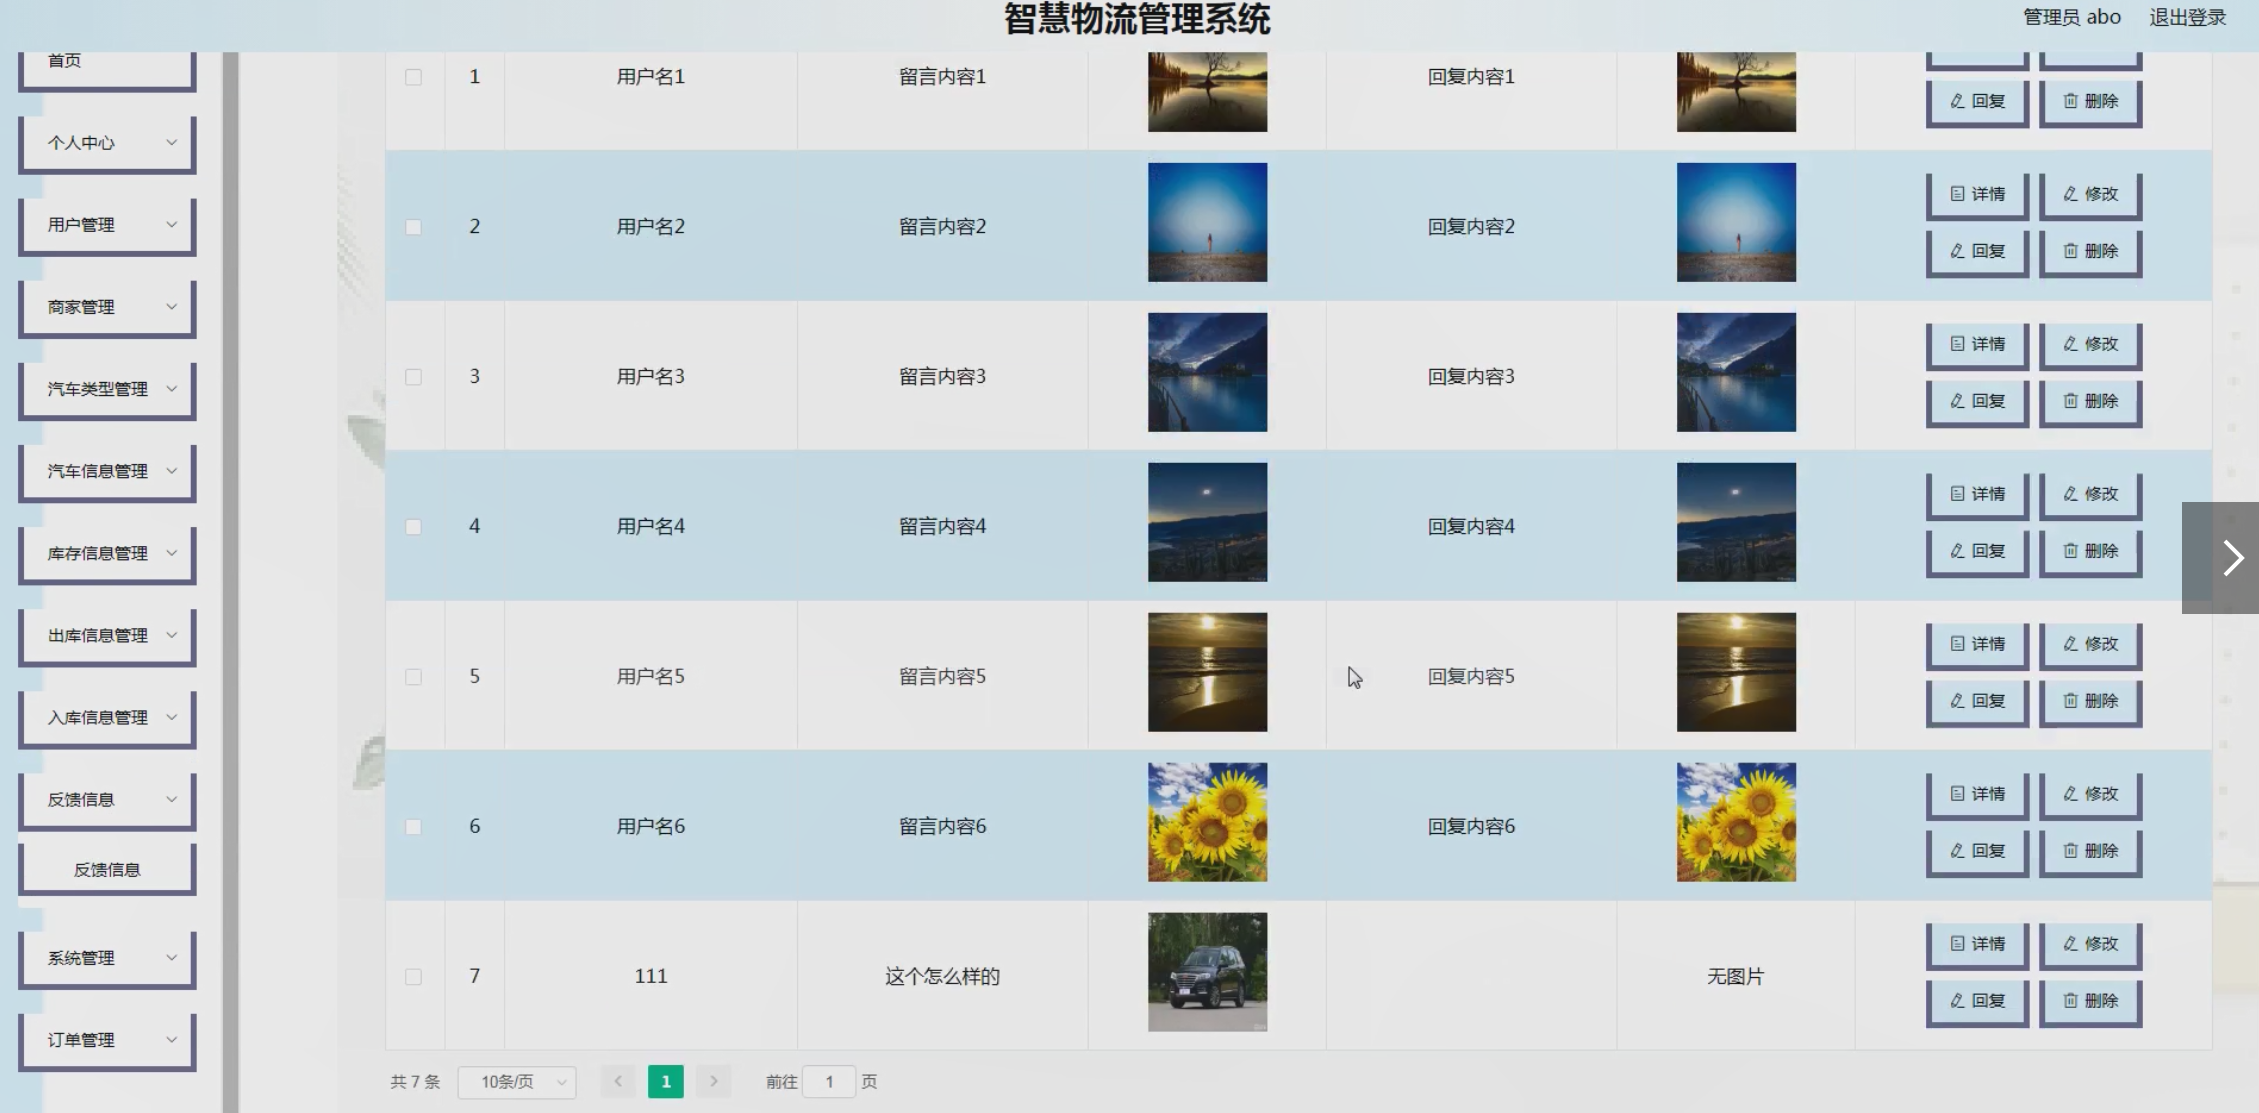Click the 修改 edit icon for 用户名3
This screenshot has width=2259, height=1113.
click(x=2070, y=344)
